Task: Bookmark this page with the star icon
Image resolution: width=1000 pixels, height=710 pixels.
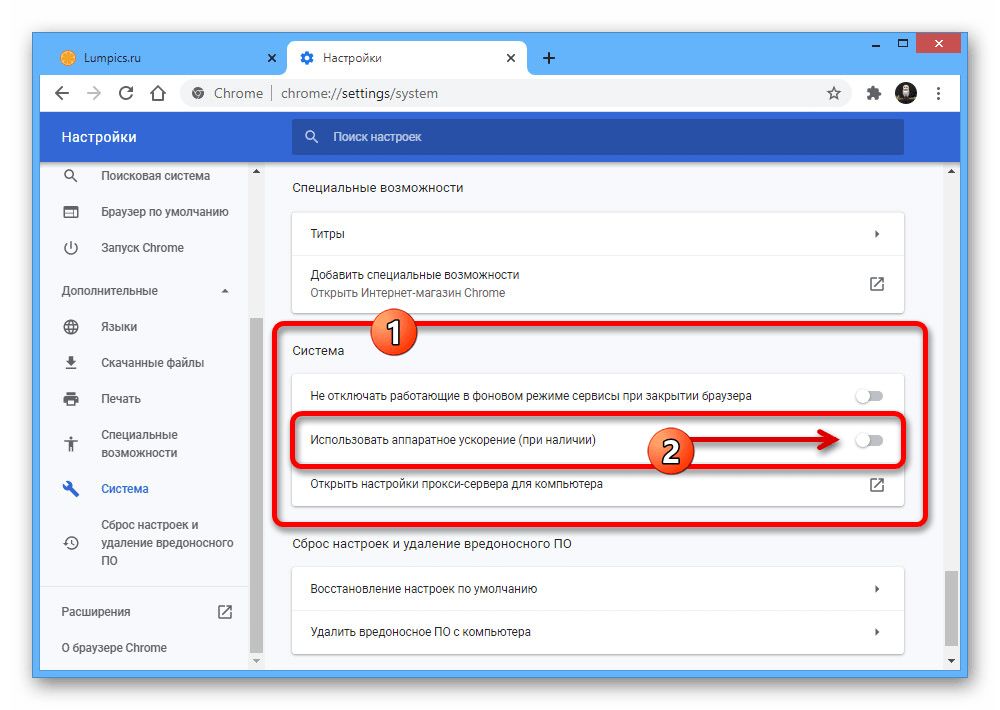Action: [834, 93]
